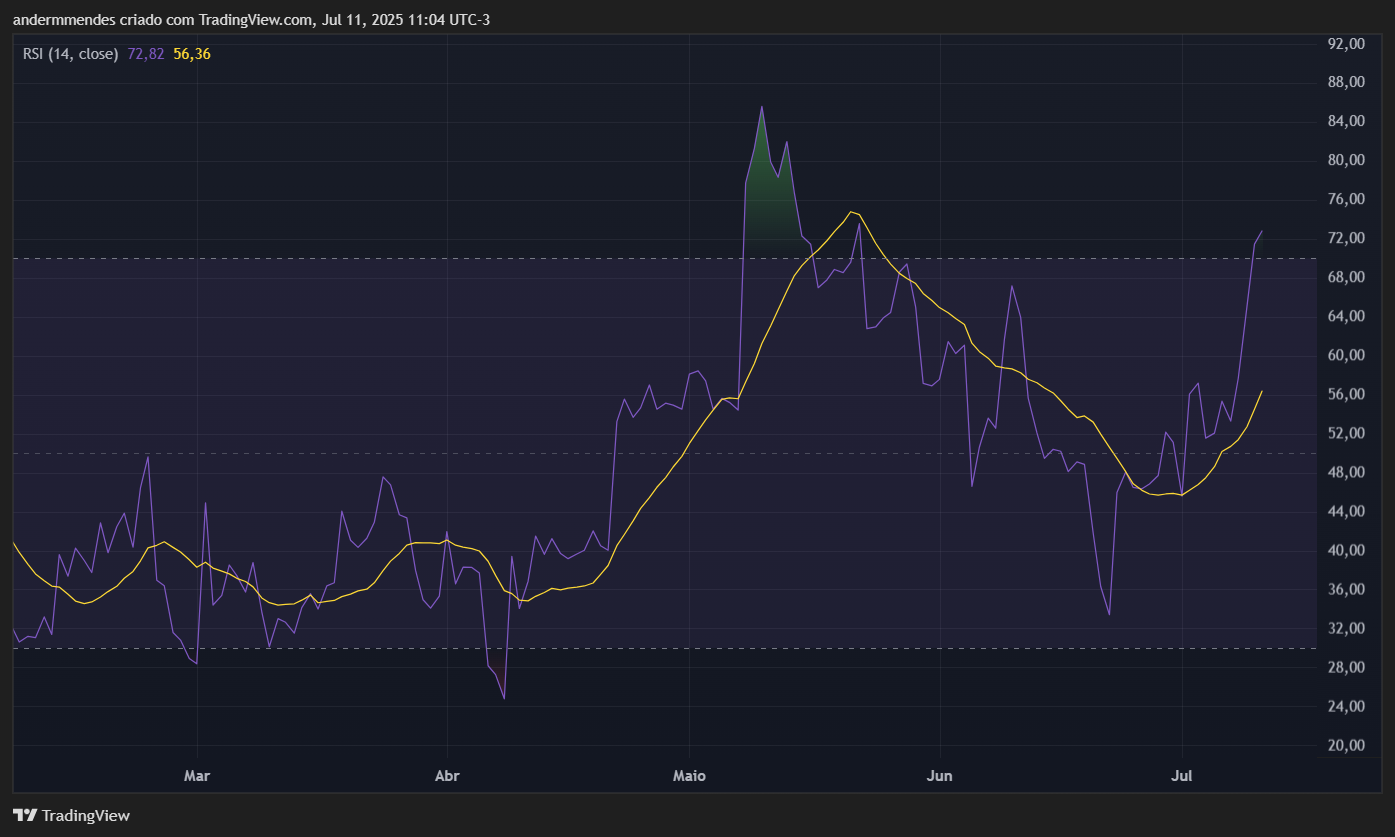This screenshot has height=837, width=1395.
Task: Click the 80,00 price scale label
Action: pos(1346,160)
